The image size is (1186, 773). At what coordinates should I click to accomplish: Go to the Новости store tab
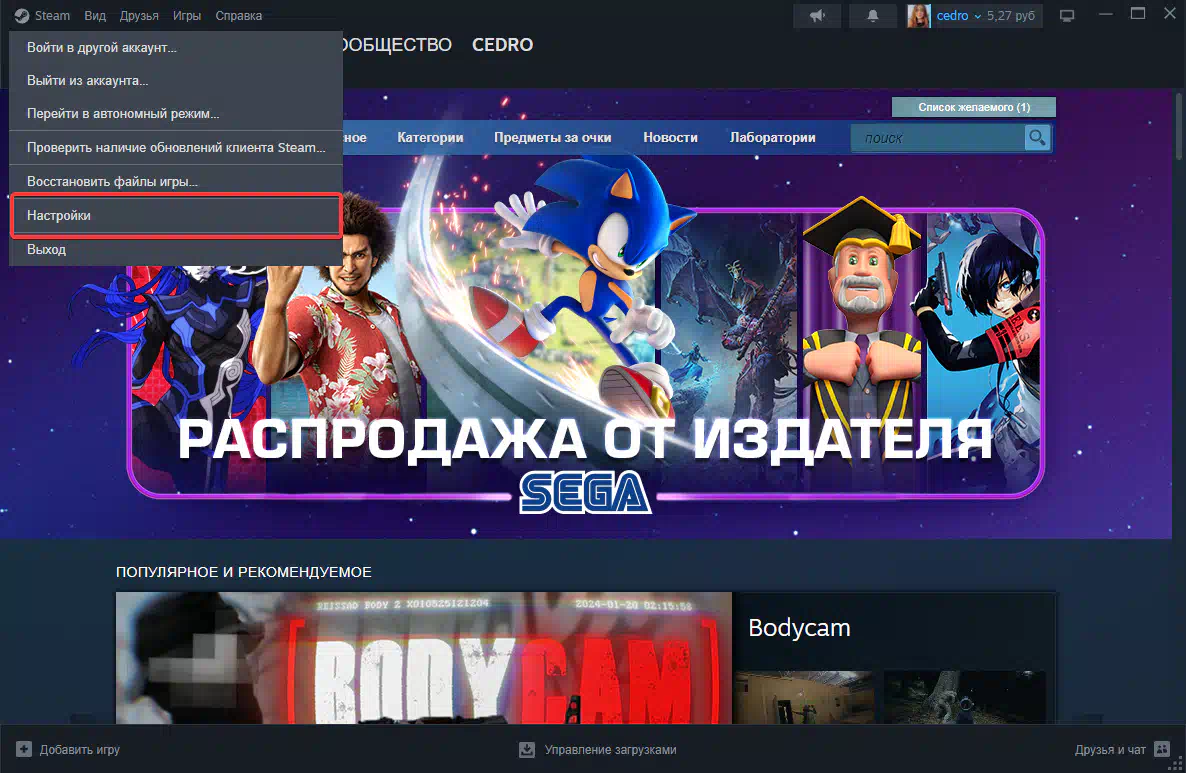670,138
